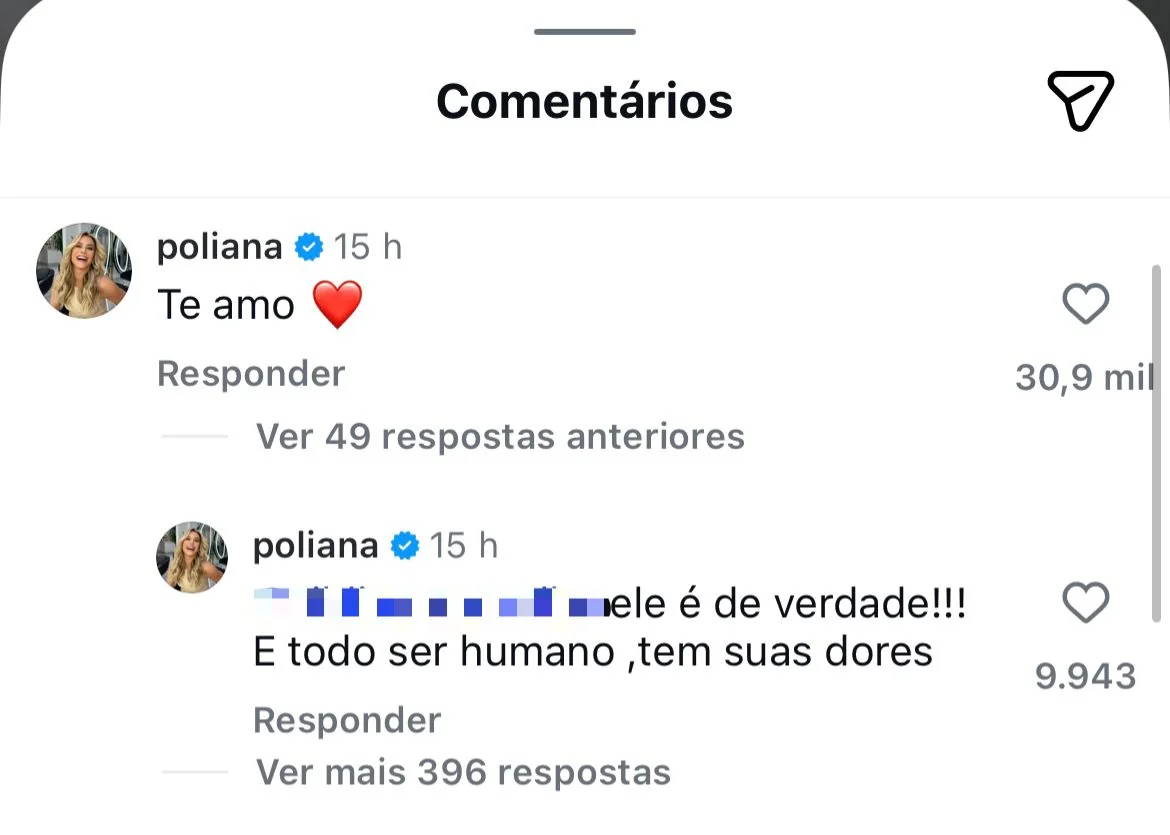
Task: Grab the drag handle above "Comentários"
Action: [x=585, y=32]
